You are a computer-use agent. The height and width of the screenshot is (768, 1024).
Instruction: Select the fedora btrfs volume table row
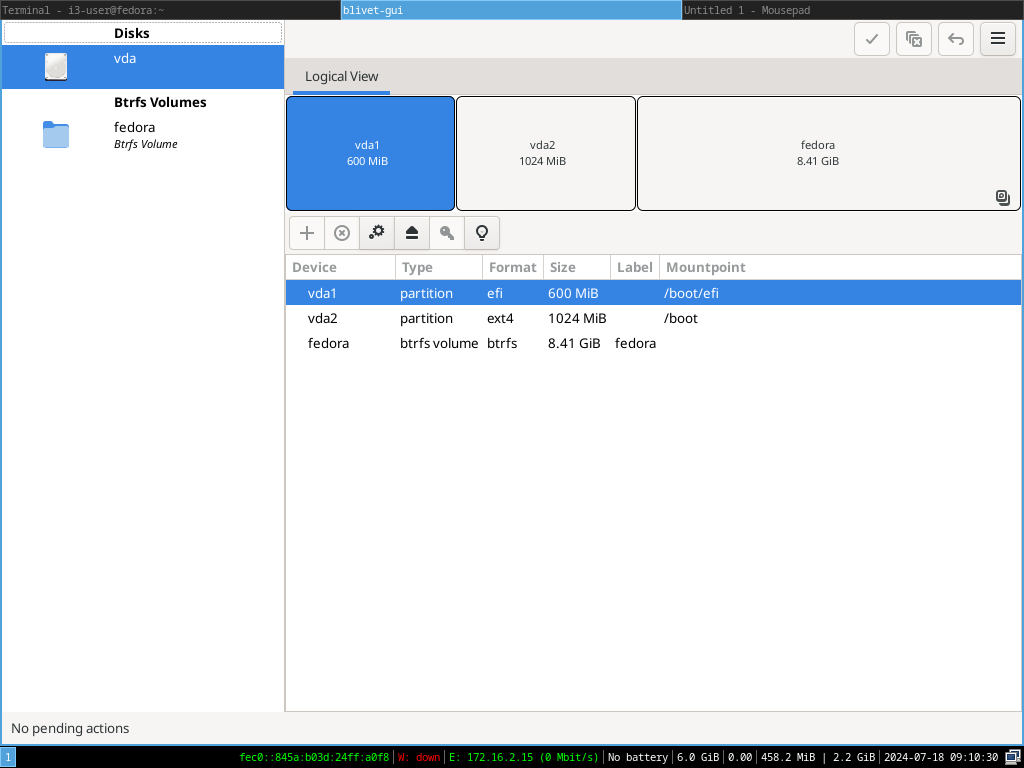654,343
